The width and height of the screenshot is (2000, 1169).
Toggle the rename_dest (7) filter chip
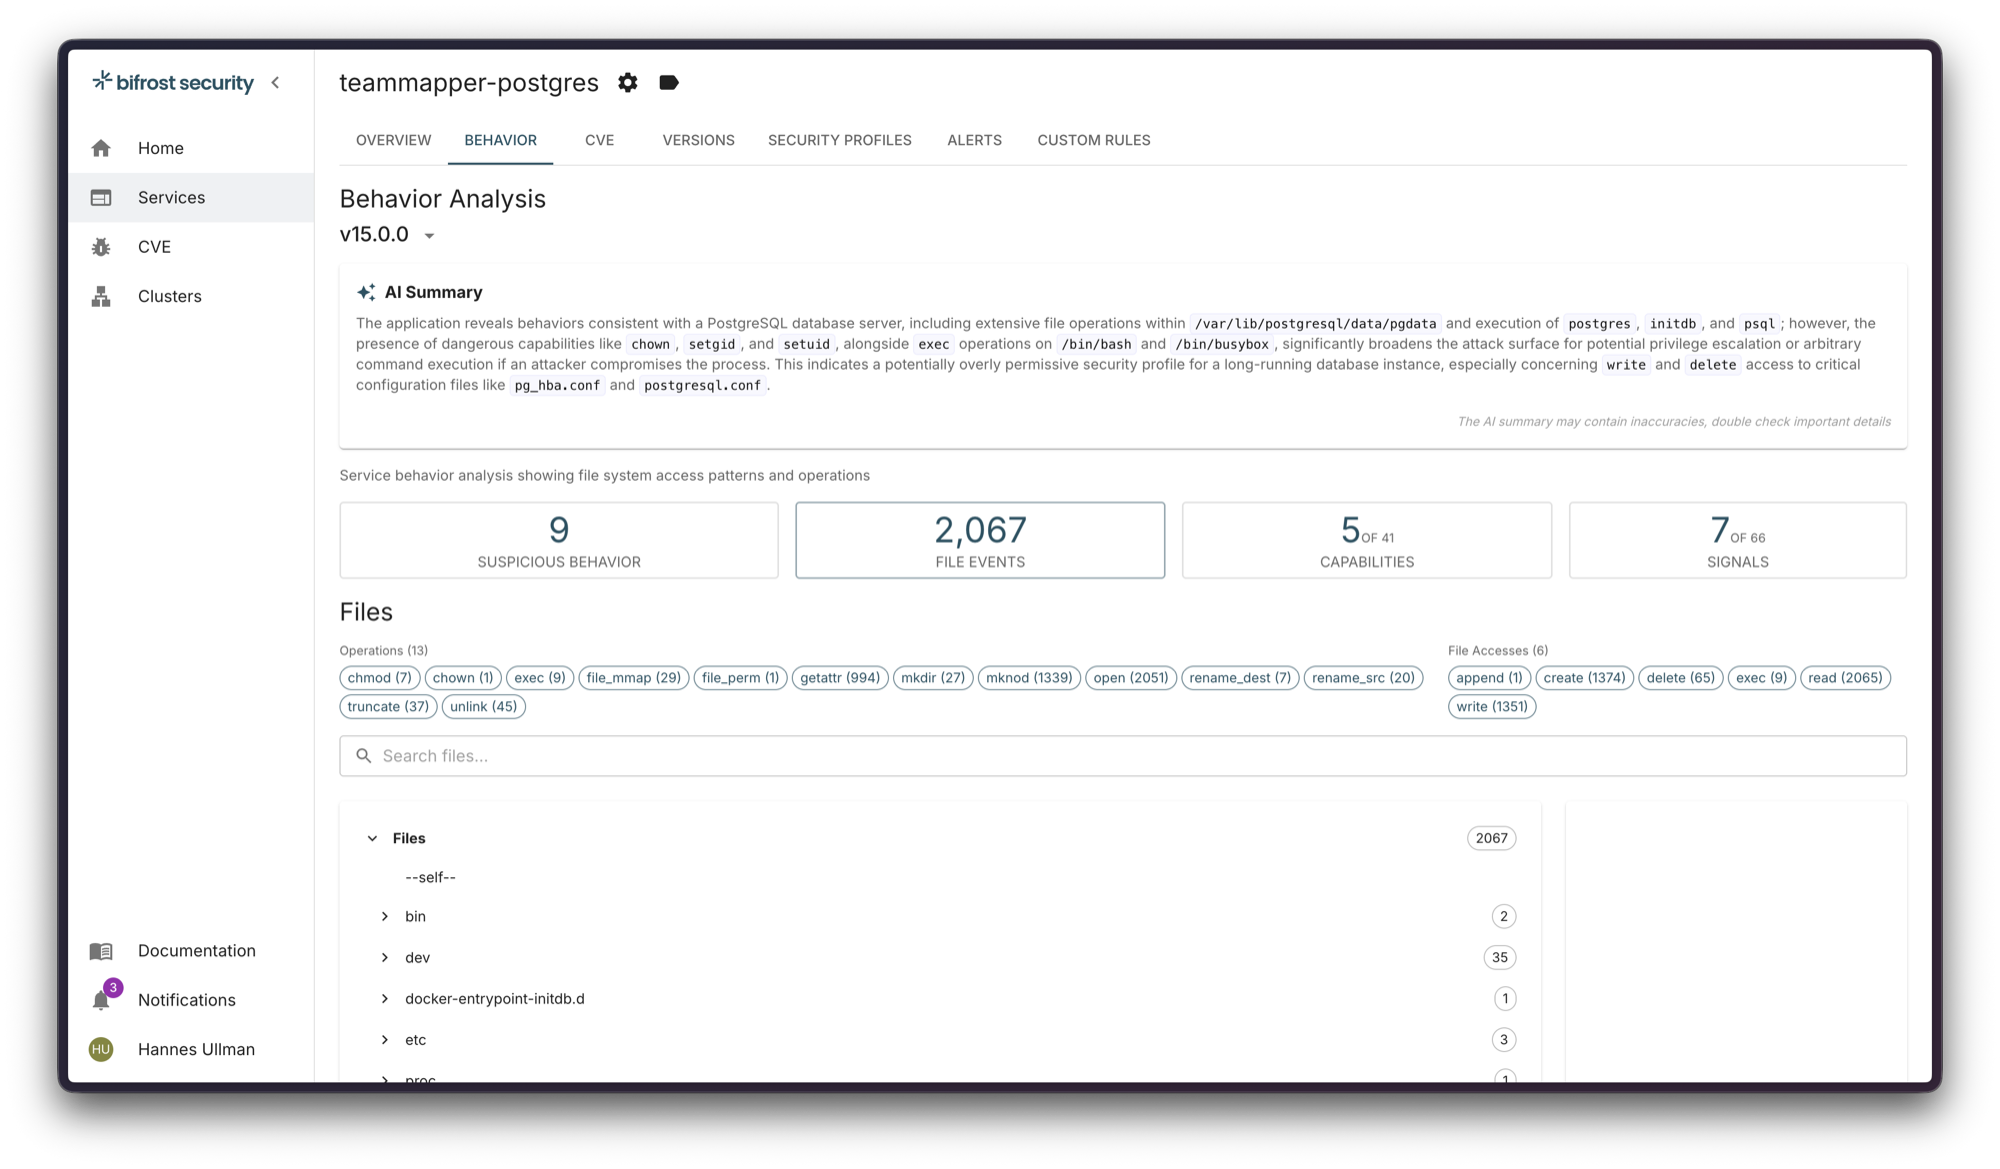[1240, 678]
